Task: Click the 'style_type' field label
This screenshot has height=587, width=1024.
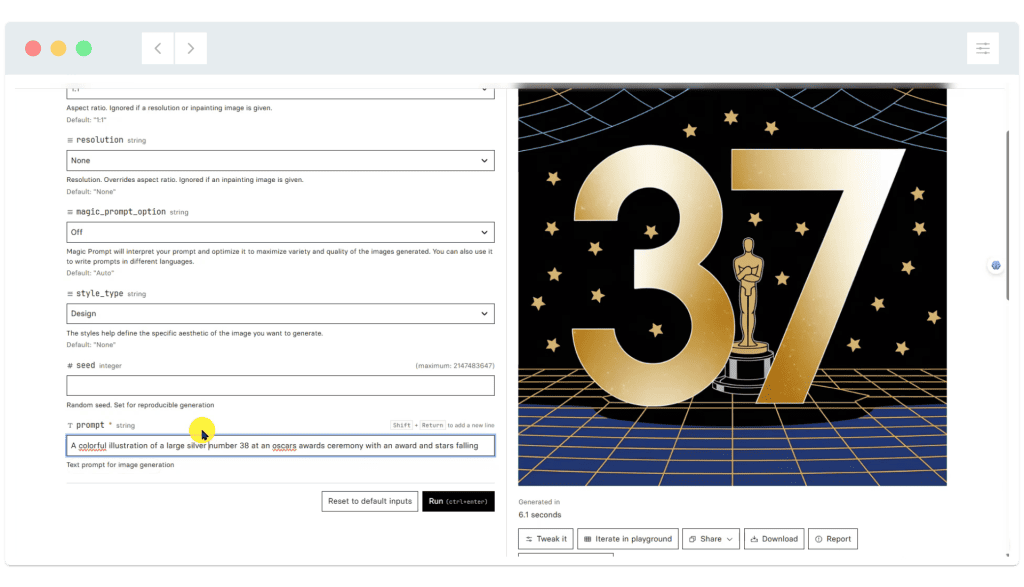Action: (x=99, y=293)
